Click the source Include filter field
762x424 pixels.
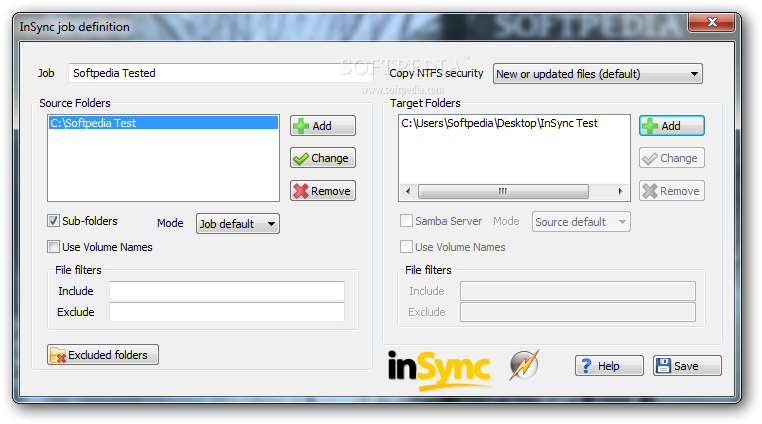click(227, 291)
